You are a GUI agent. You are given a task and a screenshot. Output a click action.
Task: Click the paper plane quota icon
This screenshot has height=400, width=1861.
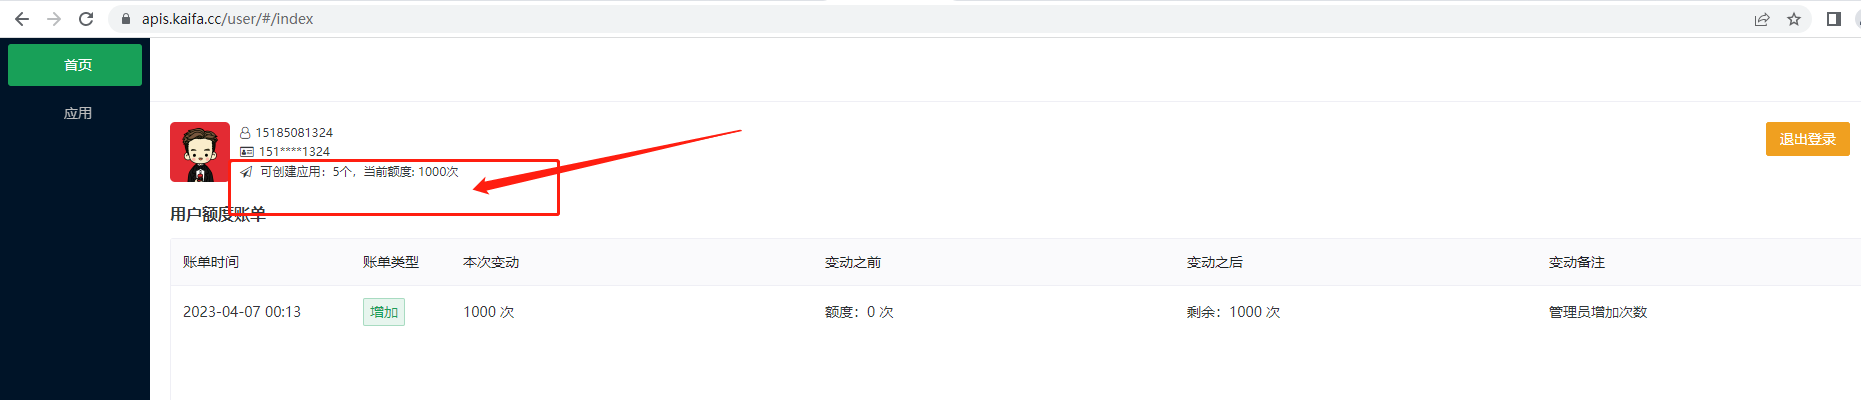pos(246,172)
